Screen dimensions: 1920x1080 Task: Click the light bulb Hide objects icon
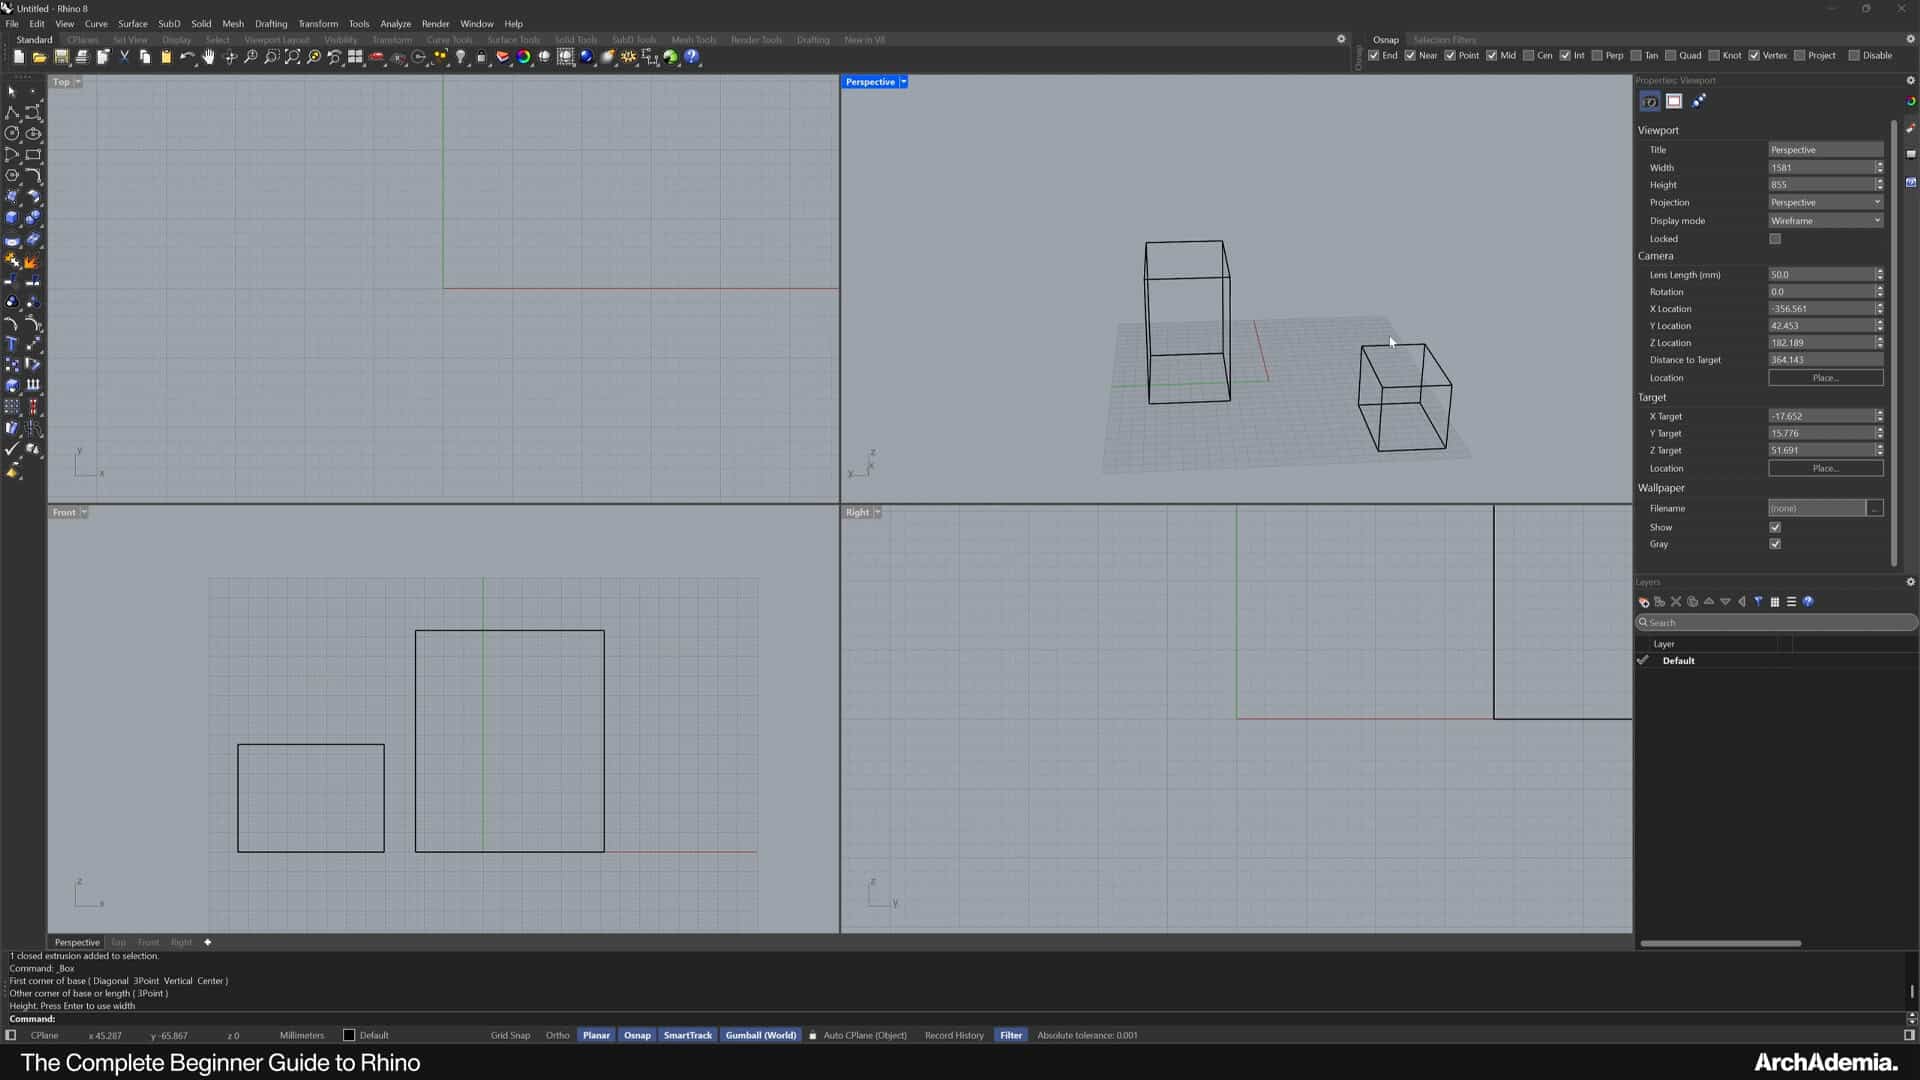[460, 57]
